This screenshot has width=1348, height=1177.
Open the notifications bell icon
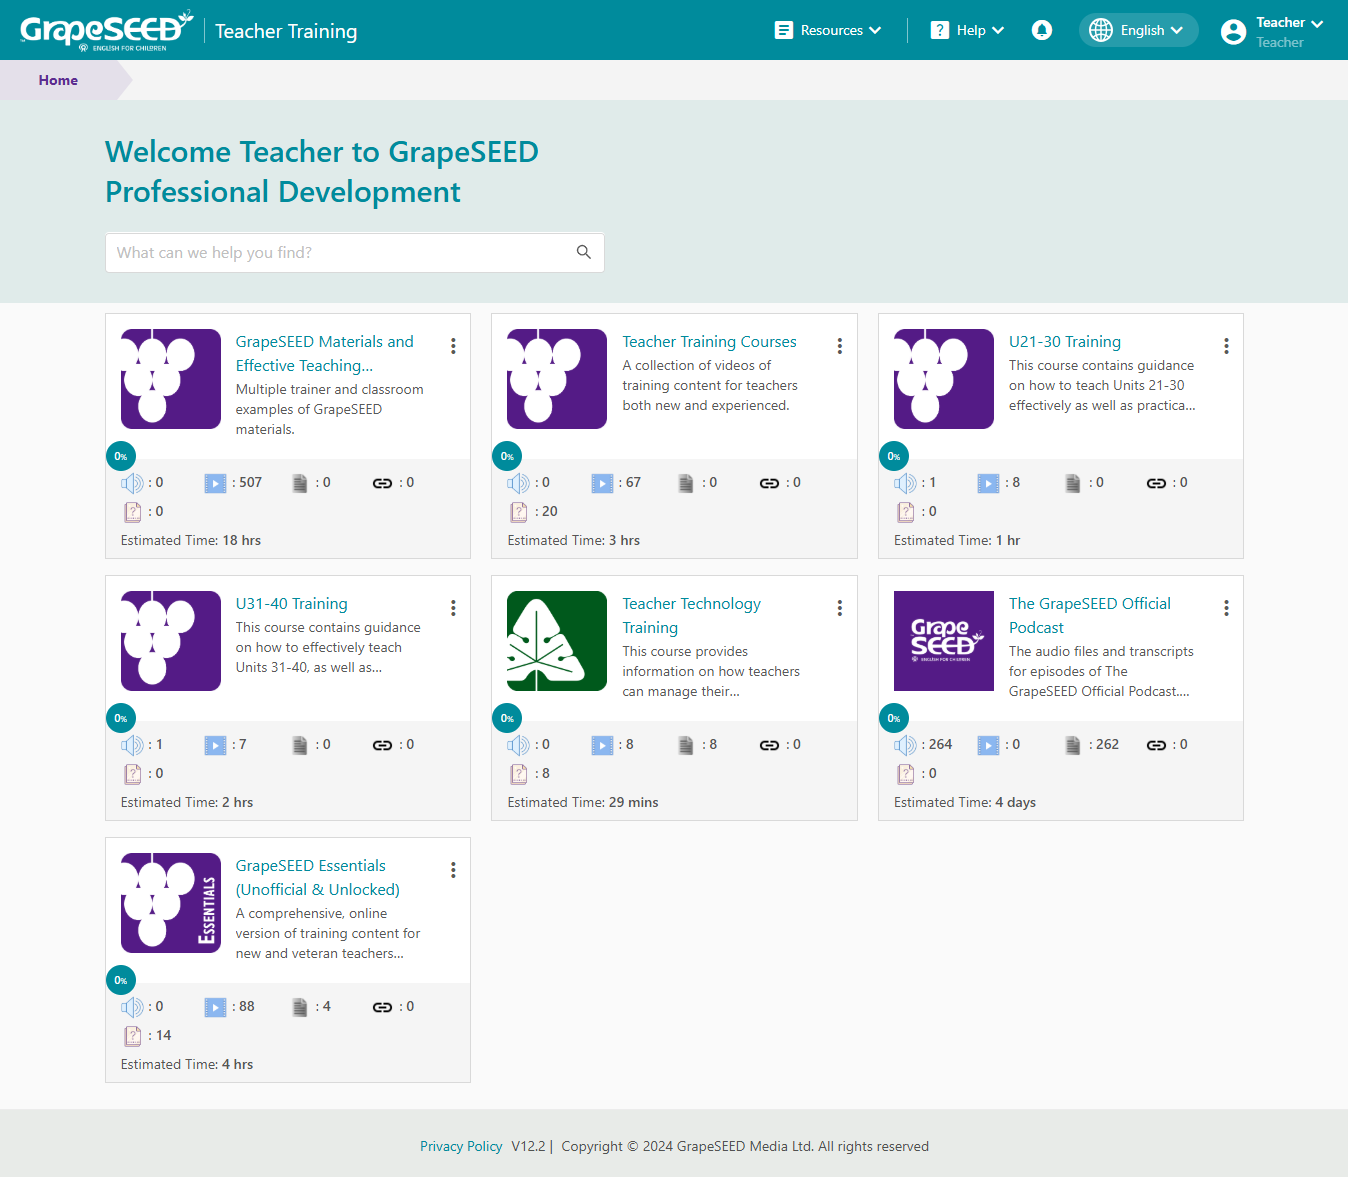pos(1042,30)
